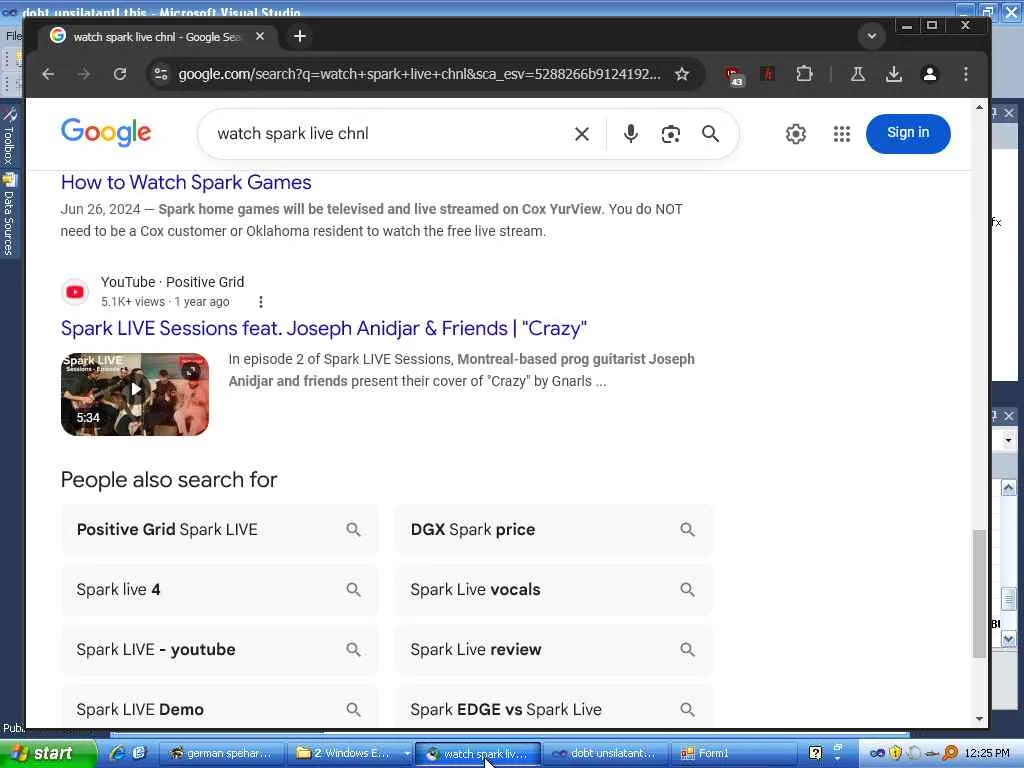Image resolution: width=1024 pixels, height=768 pixels.
Task: Click the taskbar help question-mark icon
Action: pyautogui.click(x=815, y=754)
